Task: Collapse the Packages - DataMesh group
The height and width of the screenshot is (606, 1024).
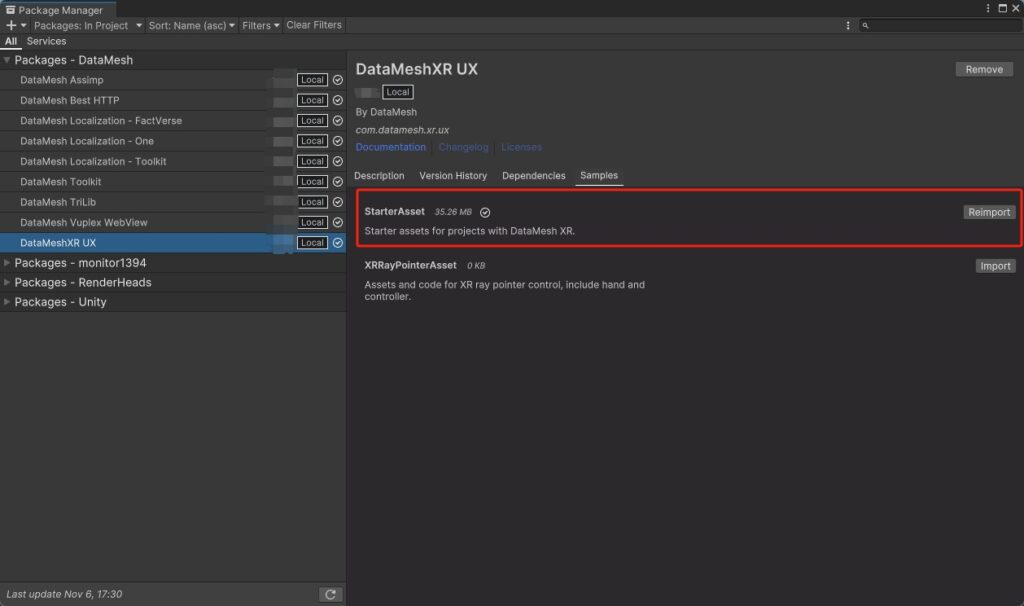Action: (x=8, y=61)
